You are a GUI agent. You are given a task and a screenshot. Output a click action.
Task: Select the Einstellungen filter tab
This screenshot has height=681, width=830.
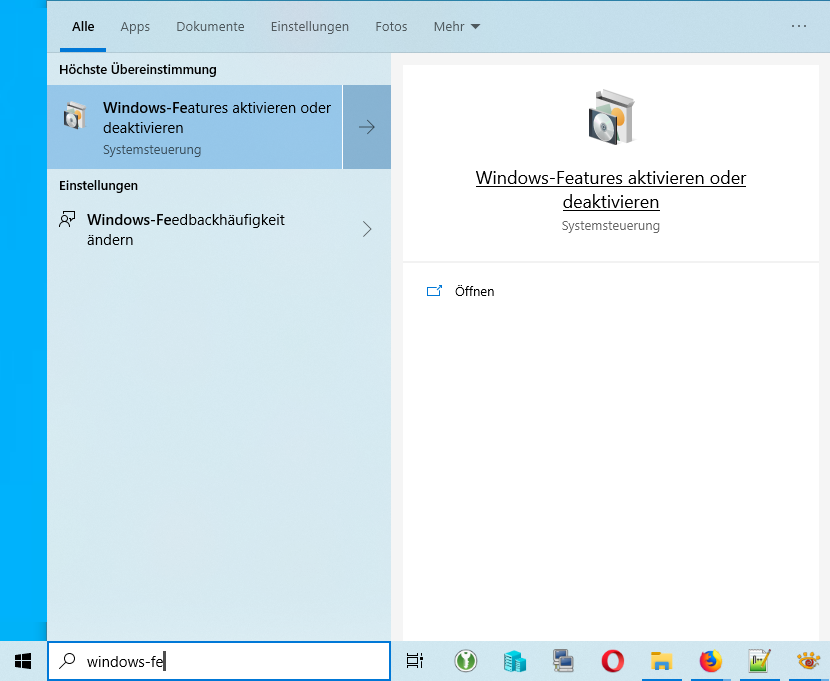pyautogui.click(x=310, y=27)
